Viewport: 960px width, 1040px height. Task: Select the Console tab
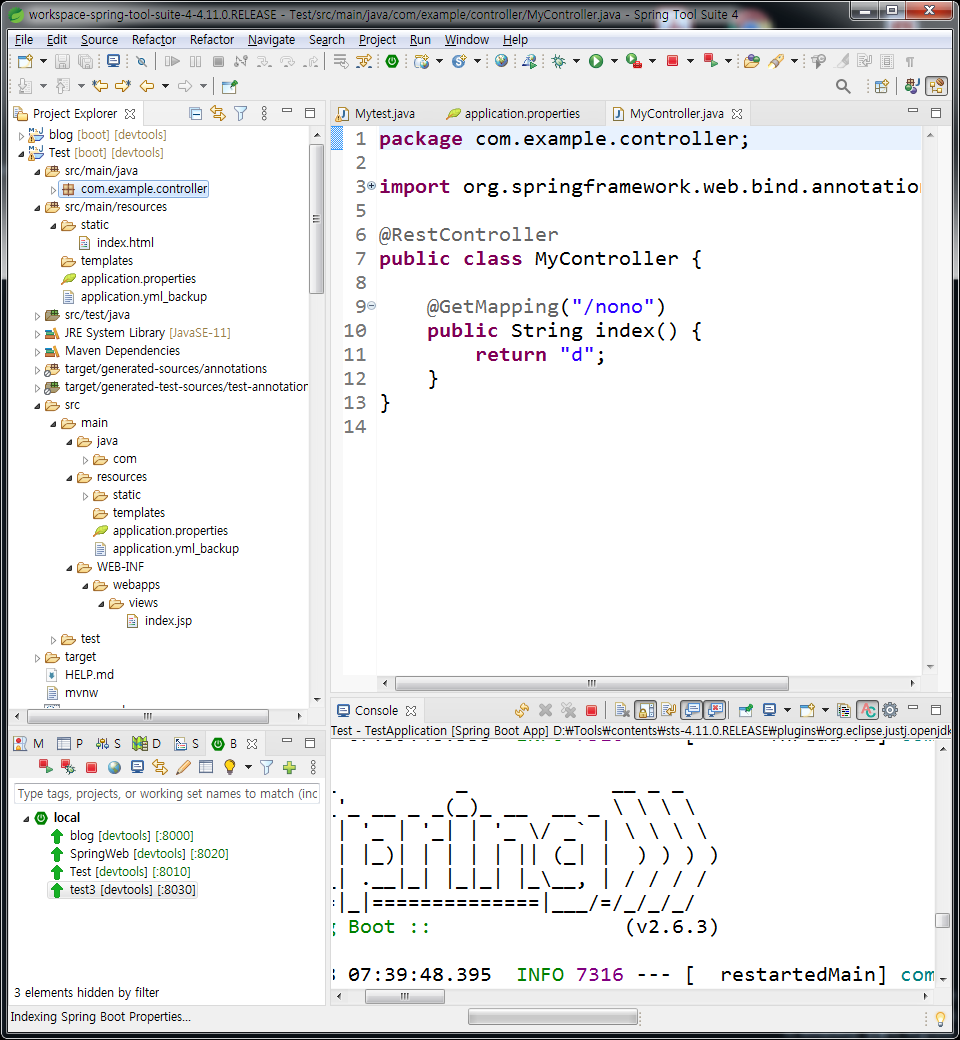376,711
